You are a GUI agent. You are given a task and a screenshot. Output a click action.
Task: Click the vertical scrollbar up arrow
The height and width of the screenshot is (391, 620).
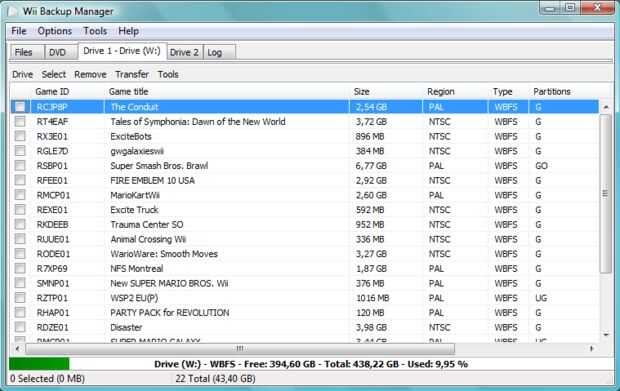coord(606,107)
